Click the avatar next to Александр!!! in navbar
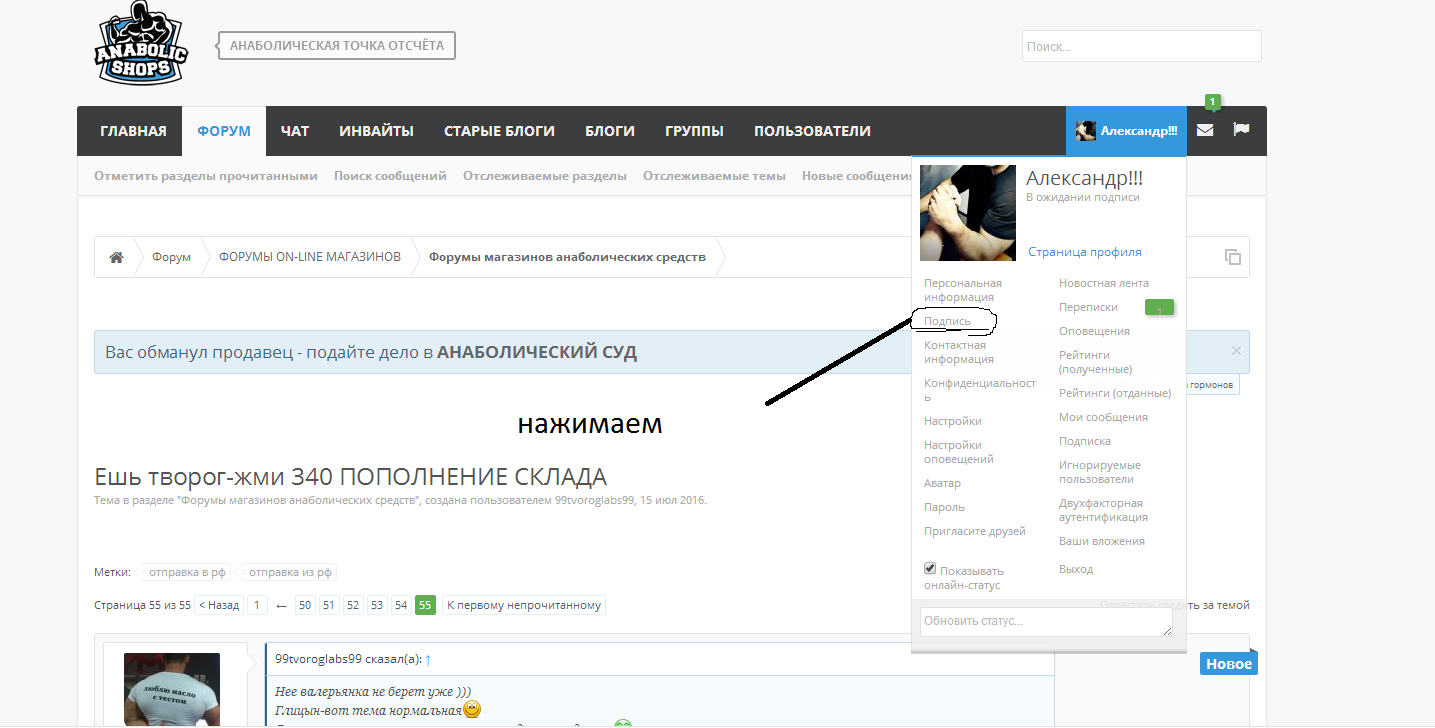The height and width of the screenshot is (728, 1435). pyautogui.click(x=1086, y=130)
